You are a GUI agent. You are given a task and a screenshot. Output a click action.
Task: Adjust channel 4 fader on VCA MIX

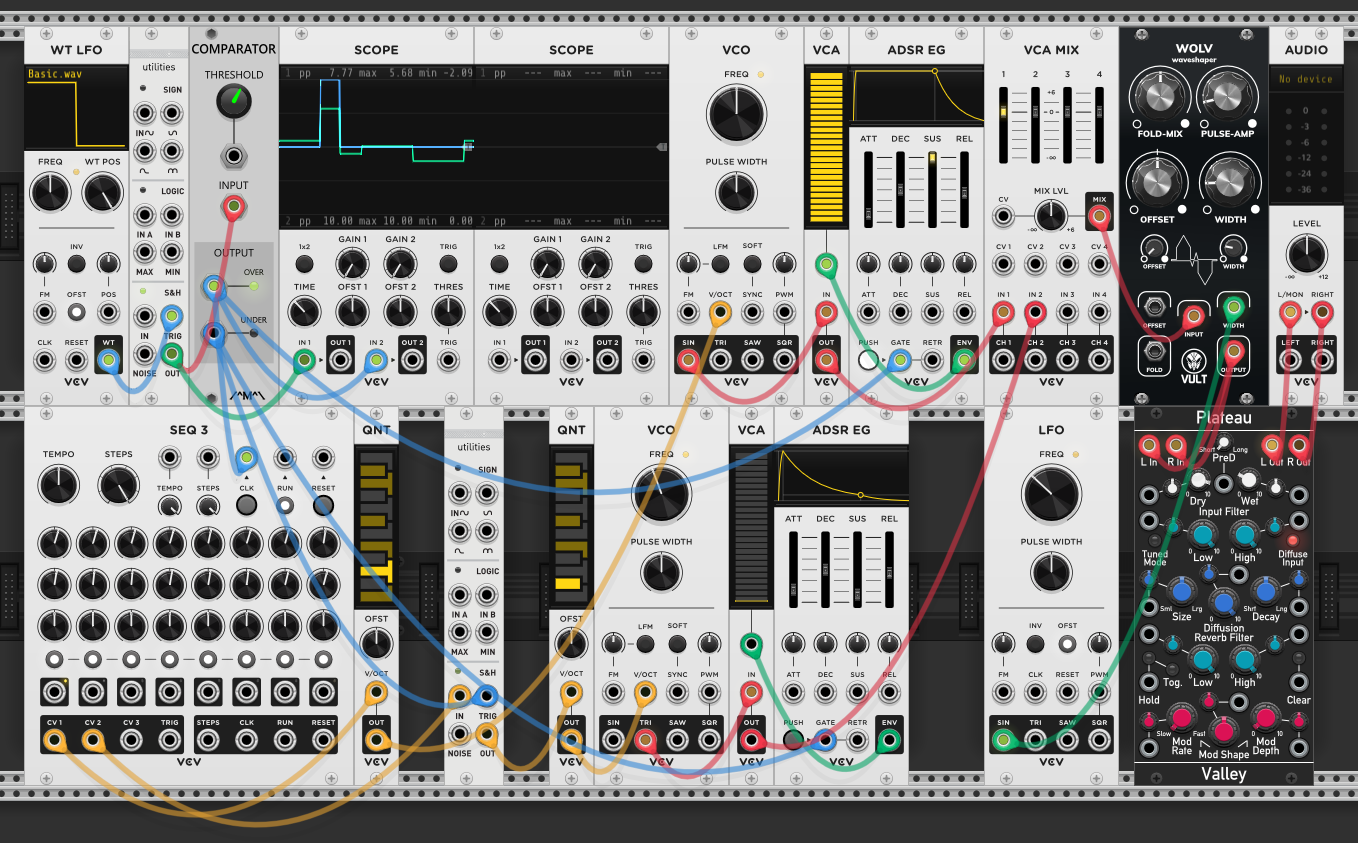click(1099, 123)
